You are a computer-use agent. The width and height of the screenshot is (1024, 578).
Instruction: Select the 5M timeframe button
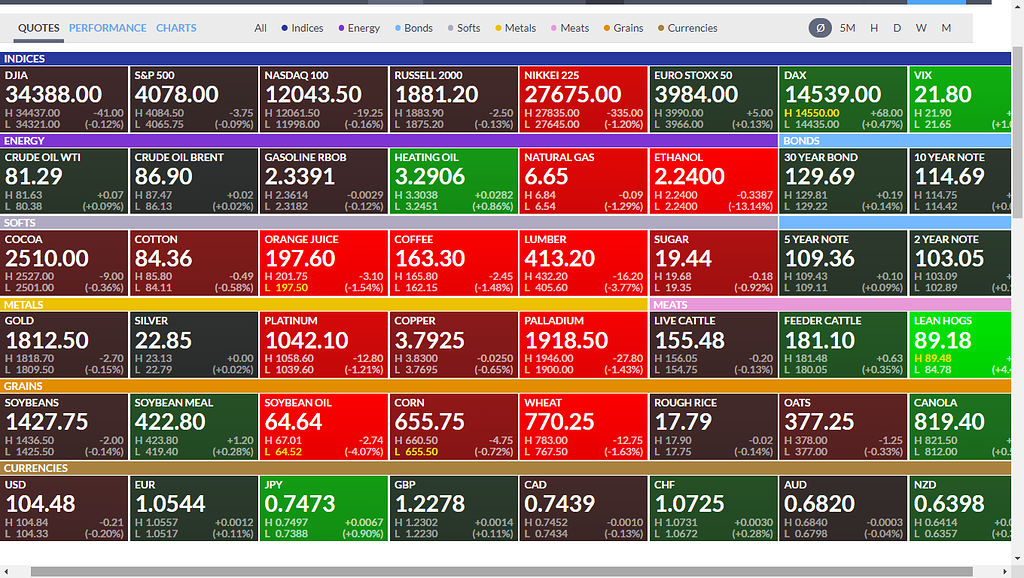(x=847, y=28)
